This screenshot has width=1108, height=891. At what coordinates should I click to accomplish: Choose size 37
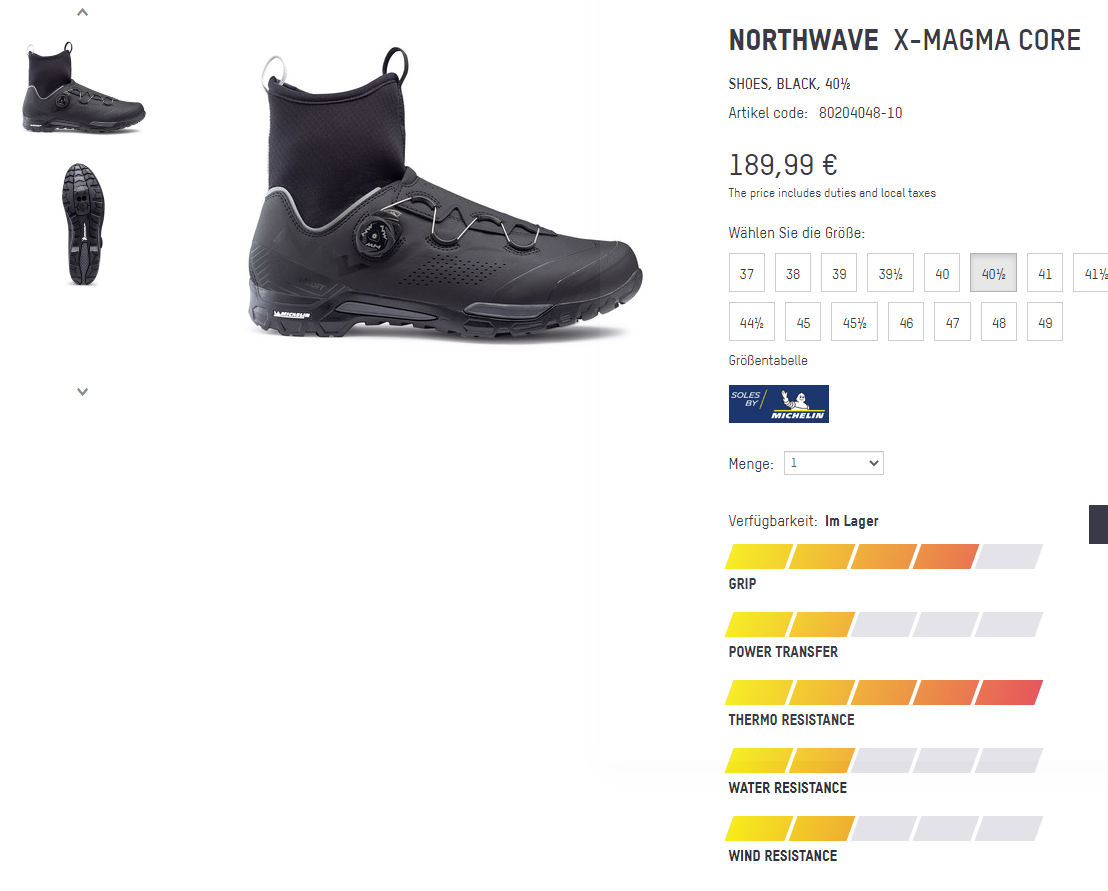(x=747, y=273)
